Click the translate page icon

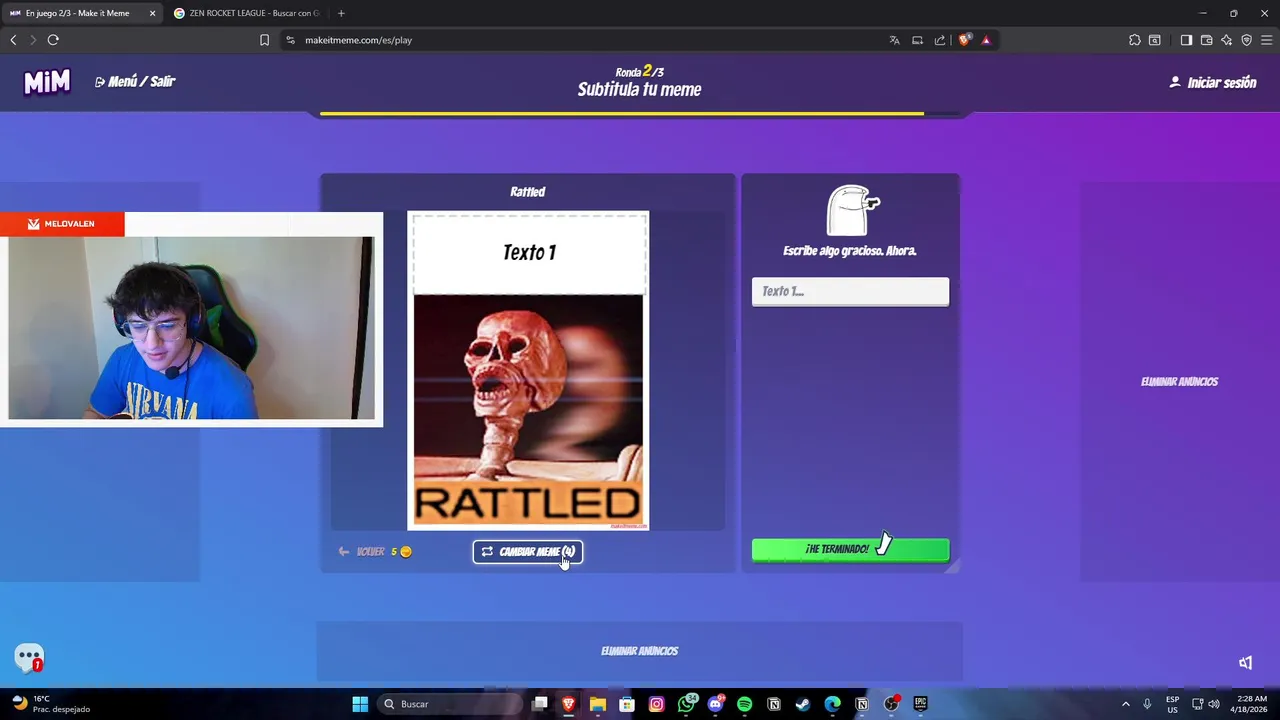click(894, 40)
